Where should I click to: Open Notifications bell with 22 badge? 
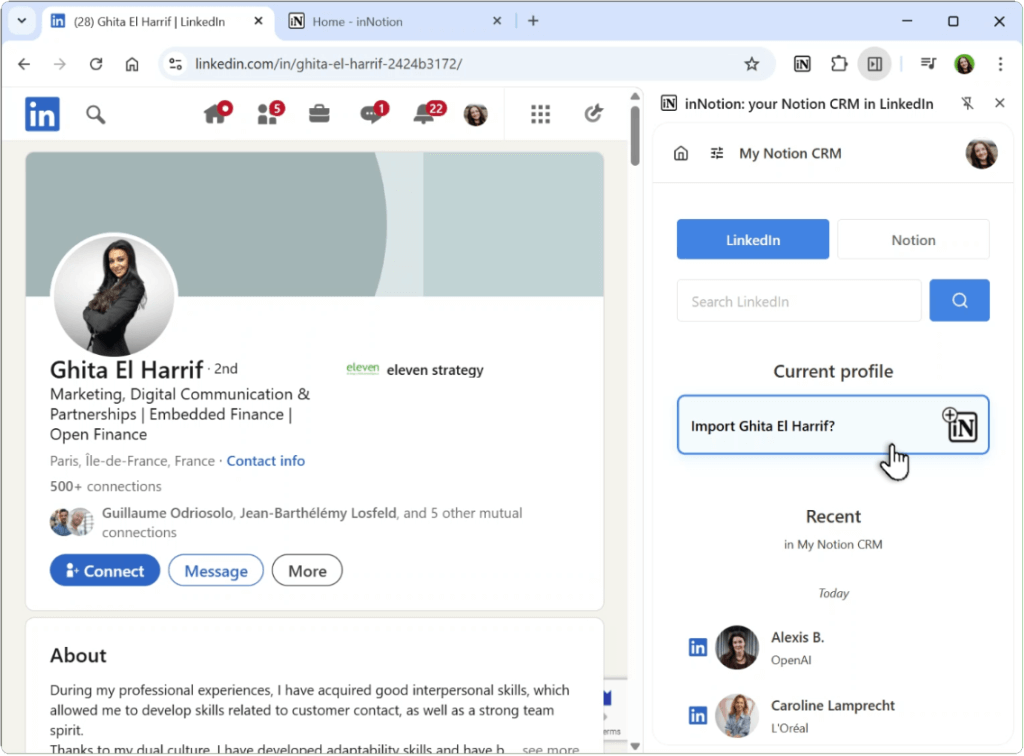click(428, 114)
